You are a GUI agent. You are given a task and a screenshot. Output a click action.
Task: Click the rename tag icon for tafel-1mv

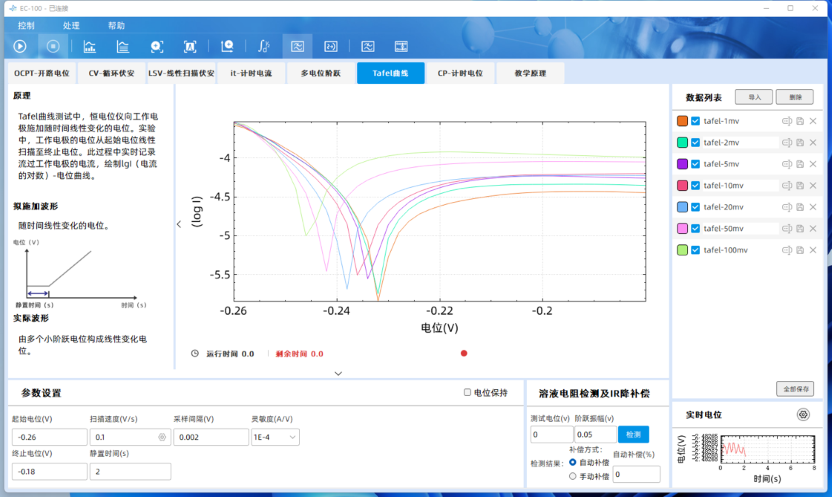coord(787,121)
